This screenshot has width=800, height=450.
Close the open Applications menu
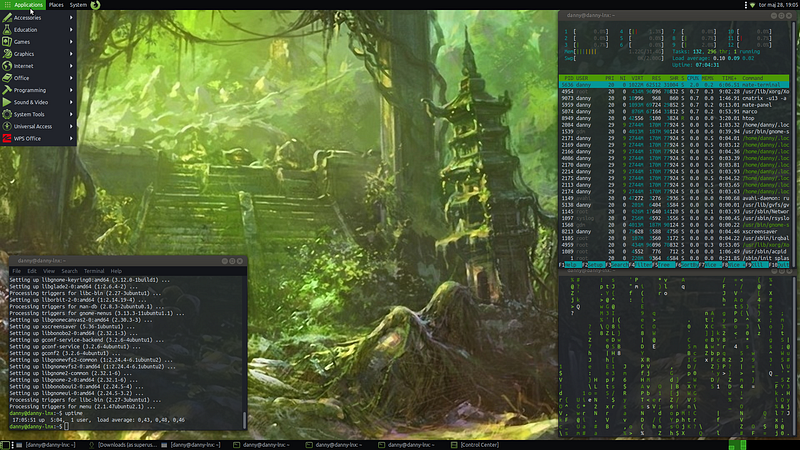(x=23, y=5)
